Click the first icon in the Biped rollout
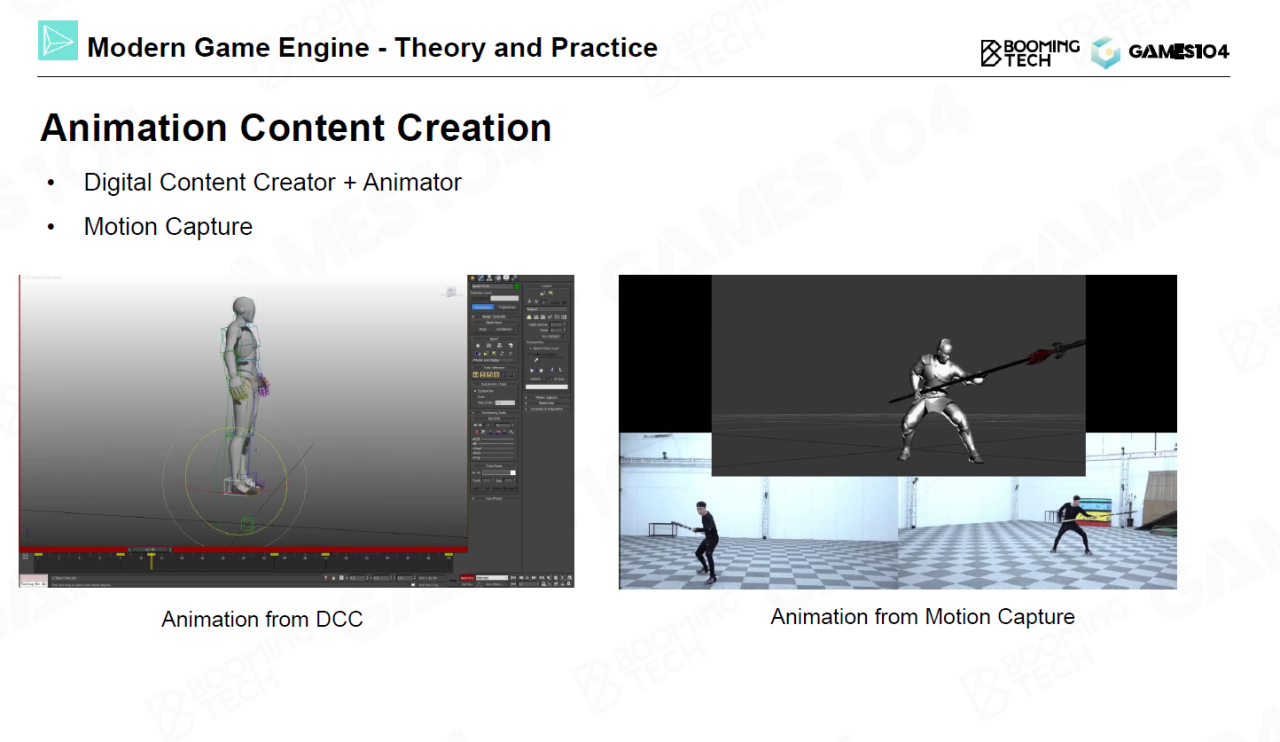The width and height of the screenshot is (1280, 742). 476,345
